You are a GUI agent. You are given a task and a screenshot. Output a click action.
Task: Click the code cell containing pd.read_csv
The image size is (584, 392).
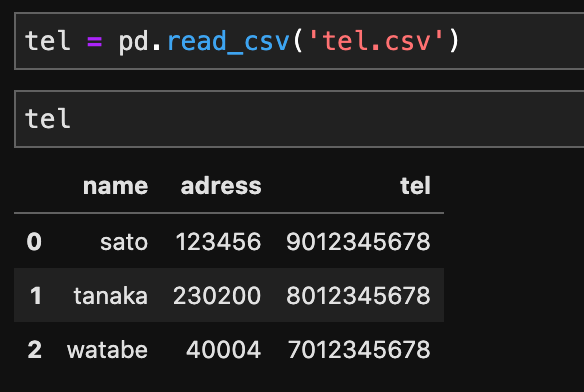(x=299, y=41)
